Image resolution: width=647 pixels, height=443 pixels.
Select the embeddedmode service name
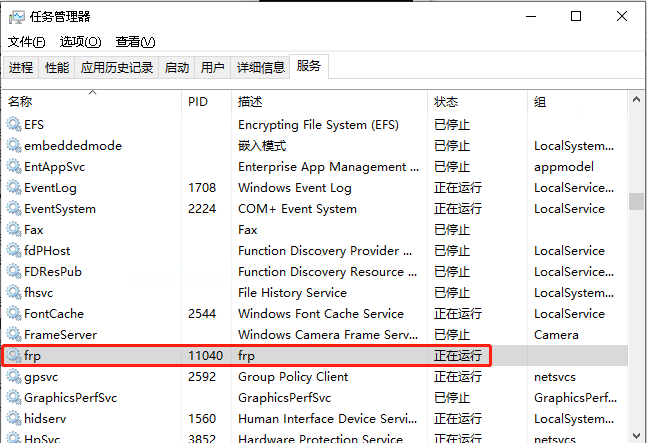coord(72,146)
